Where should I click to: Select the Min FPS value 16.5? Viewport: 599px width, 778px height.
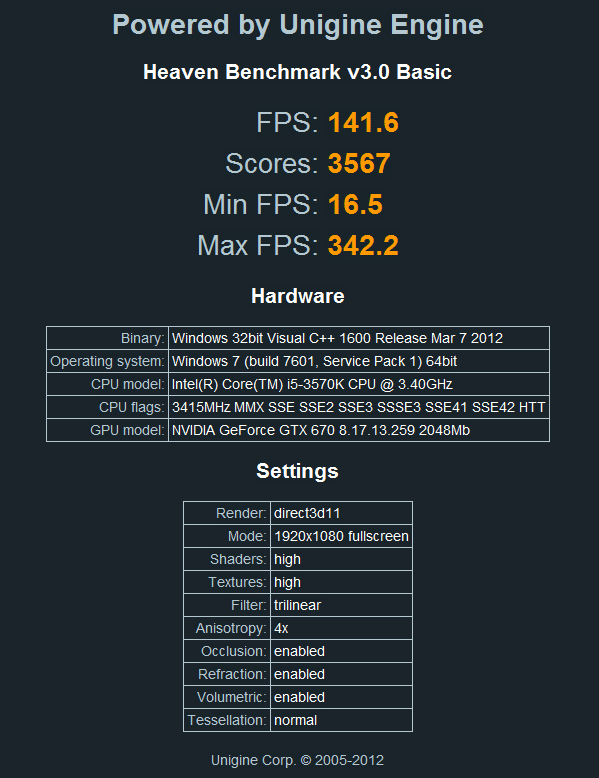tap(355, 204)
